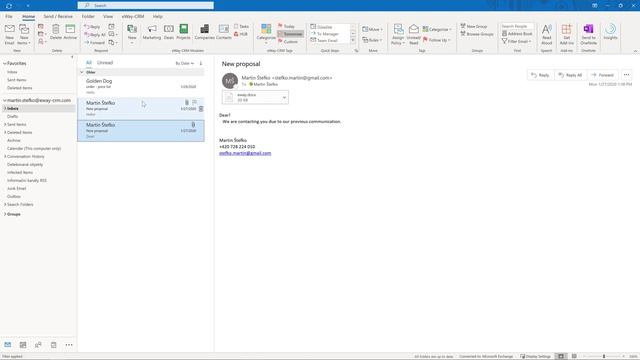Start Read Aloud speech

(x=547, y=34)
